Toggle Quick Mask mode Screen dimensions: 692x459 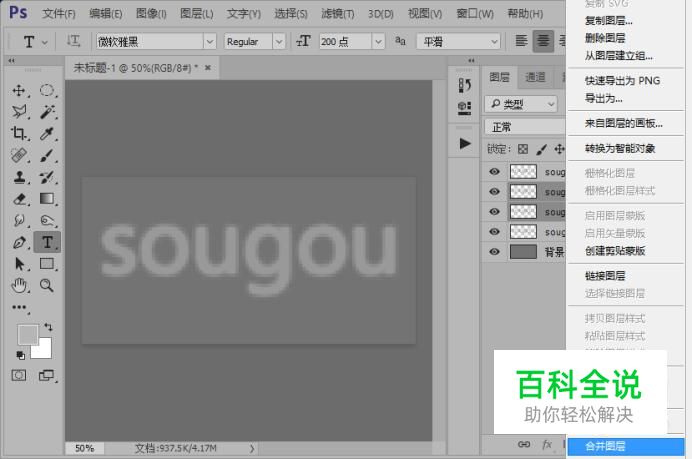pyautogui.click(x=19, y=376)
